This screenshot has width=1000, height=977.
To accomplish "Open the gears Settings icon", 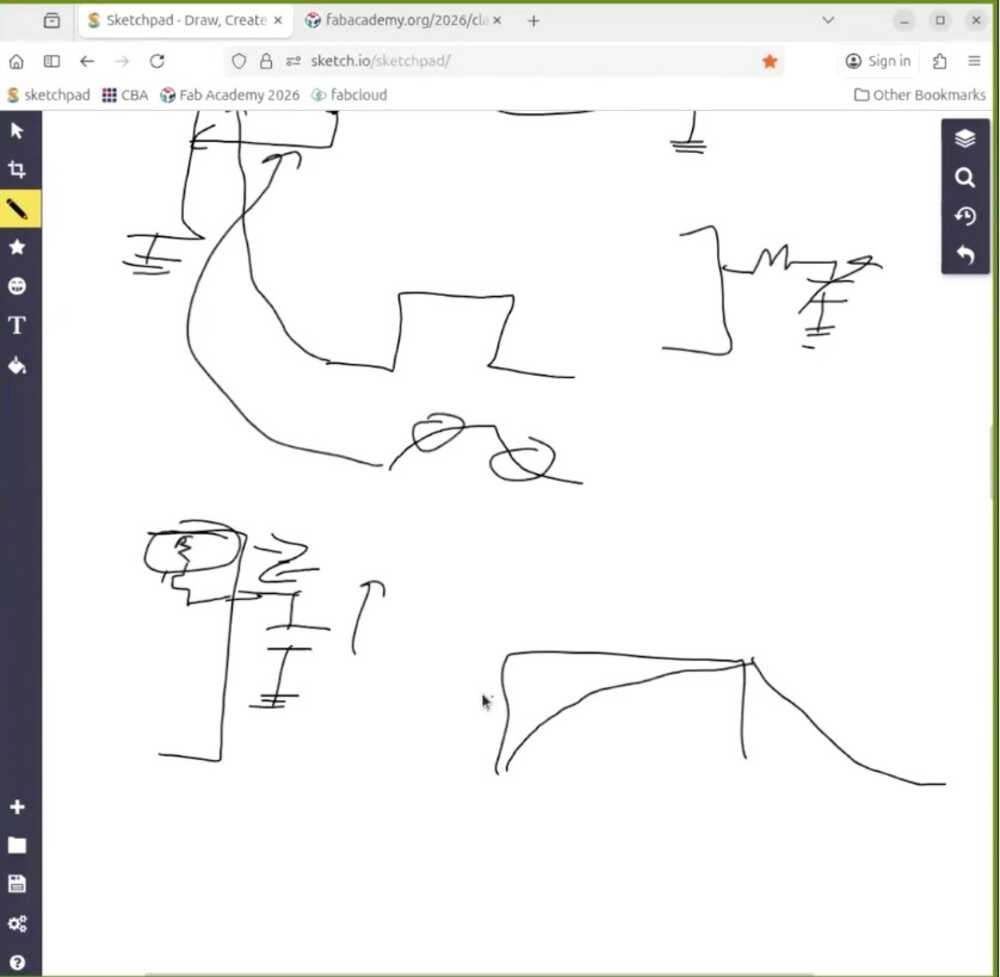I will (17, 923).
